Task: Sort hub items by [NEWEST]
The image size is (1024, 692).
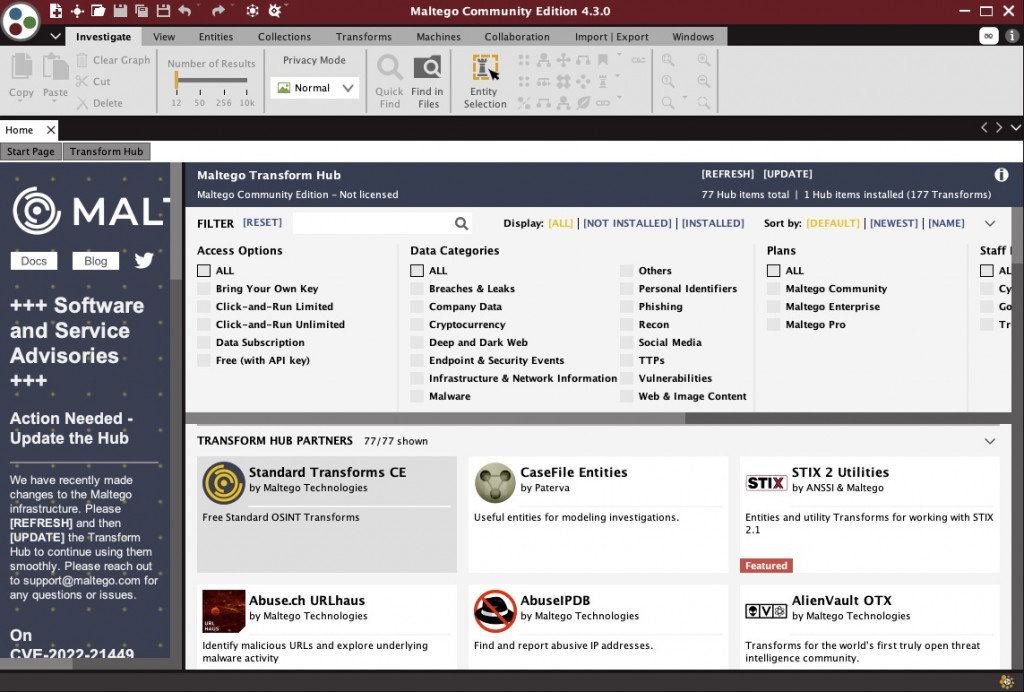Action: pos(894,223)
